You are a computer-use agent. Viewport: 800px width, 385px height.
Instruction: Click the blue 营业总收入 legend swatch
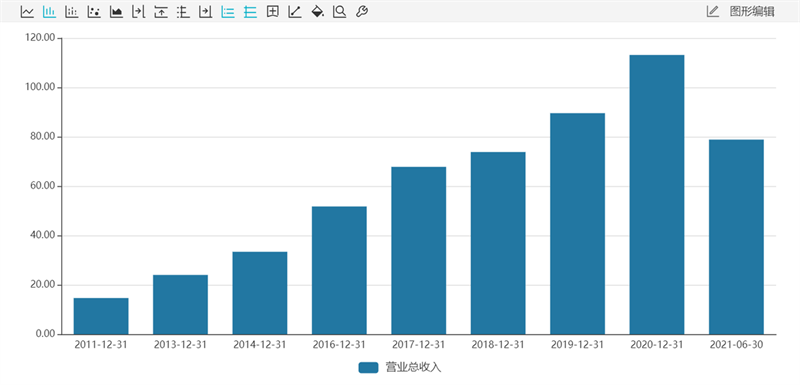click(368, 368)
